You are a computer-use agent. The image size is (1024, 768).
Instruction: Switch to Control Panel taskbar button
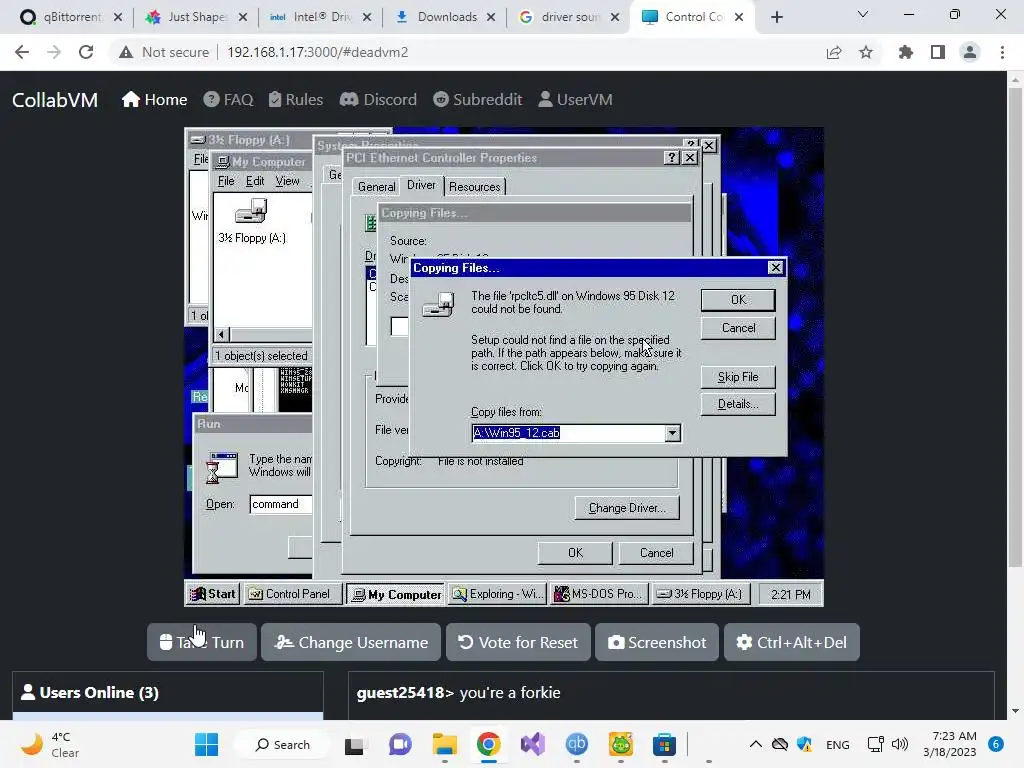coord(293,594)
